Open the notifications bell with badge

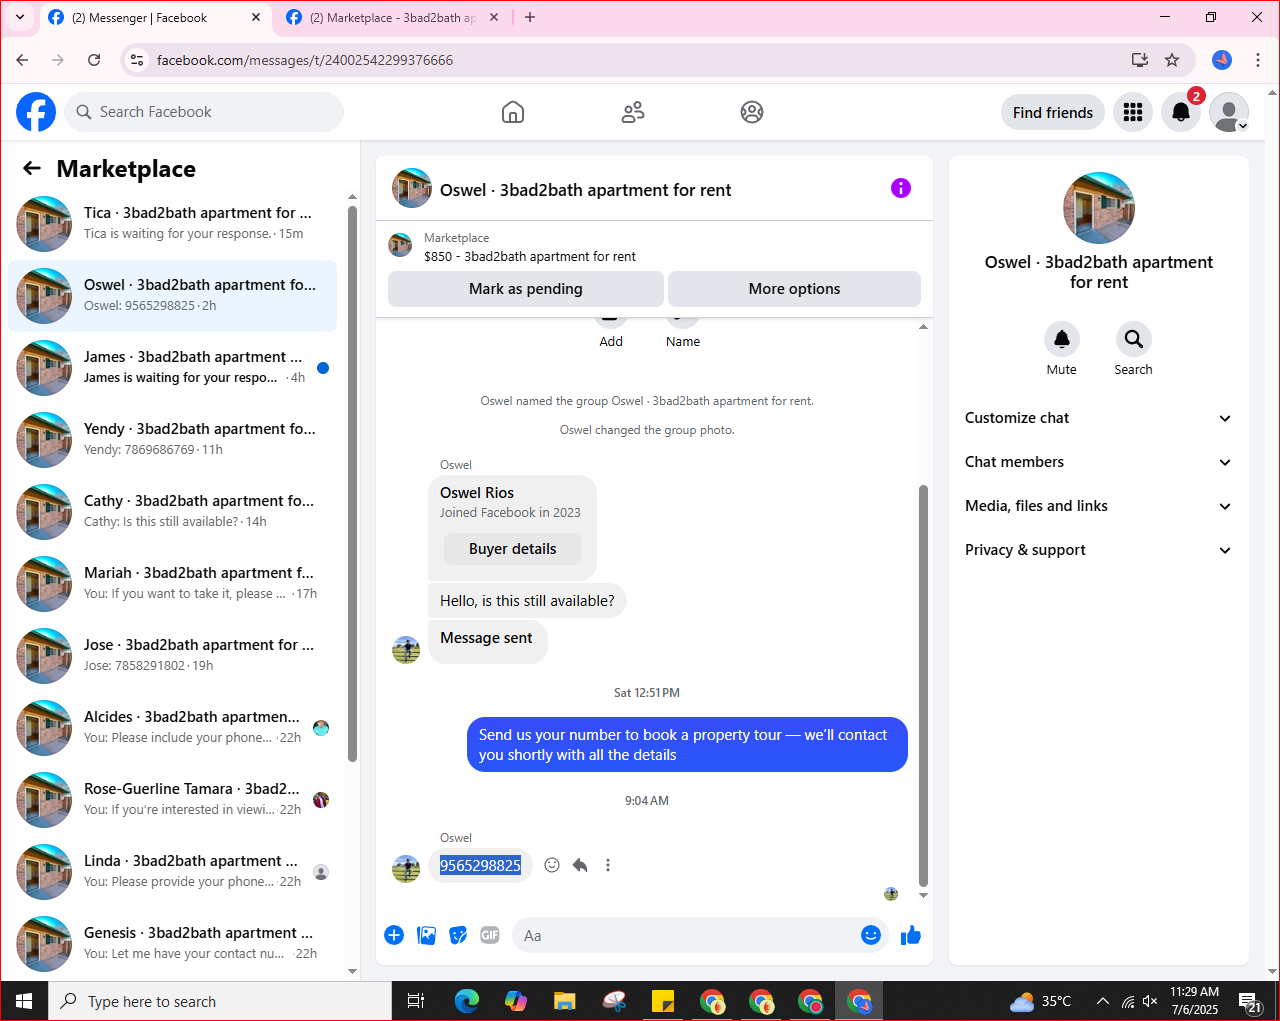coord(1181,112)
